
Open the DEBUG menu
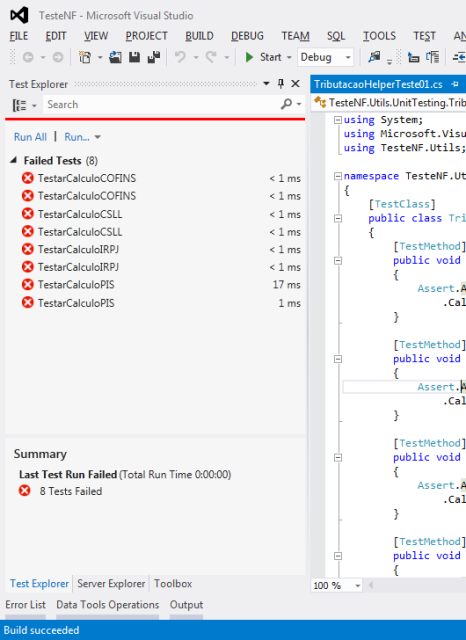pos(247,36)
